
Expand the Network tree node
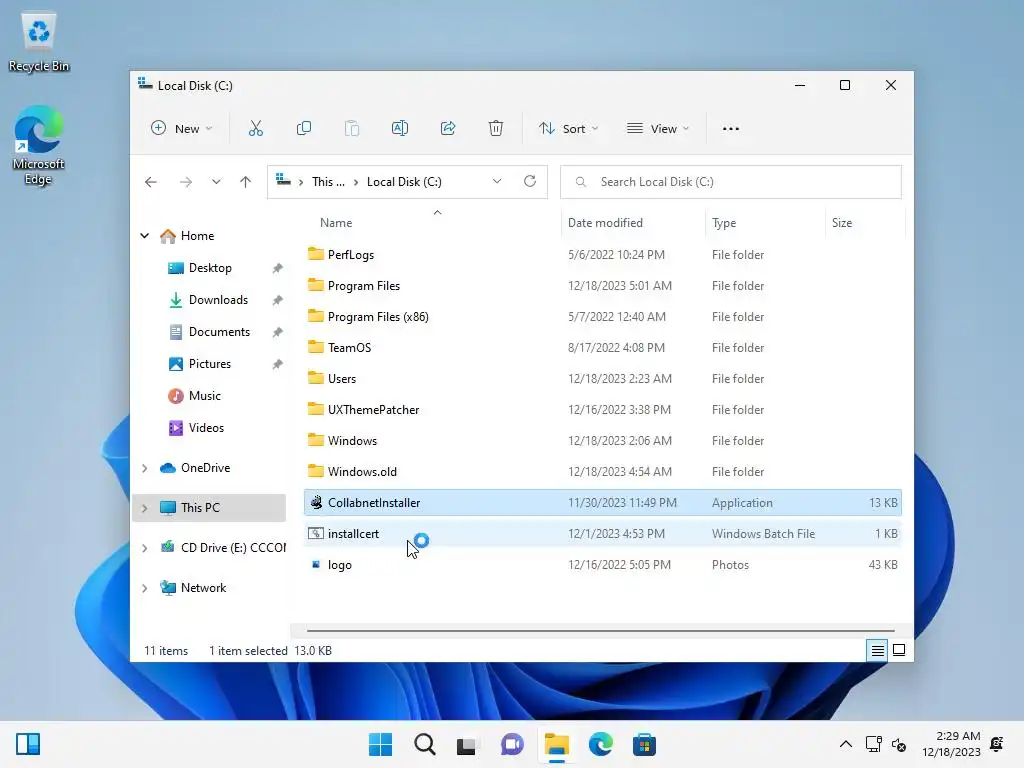tap(145, 588)
